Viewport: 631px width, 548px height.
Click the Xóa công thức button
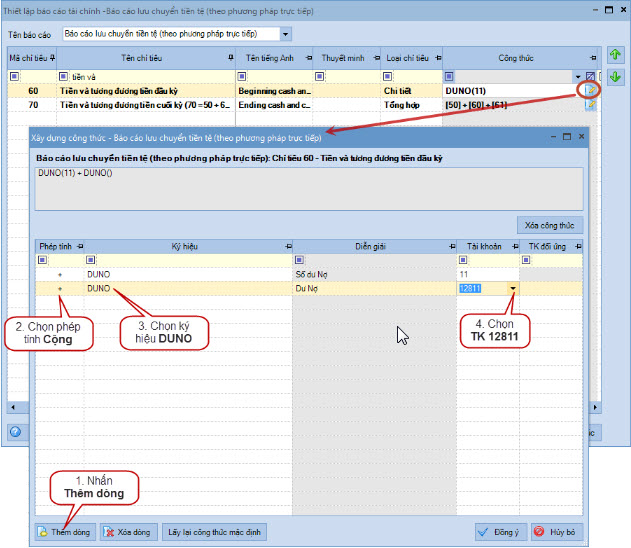(x=550, y=225)
